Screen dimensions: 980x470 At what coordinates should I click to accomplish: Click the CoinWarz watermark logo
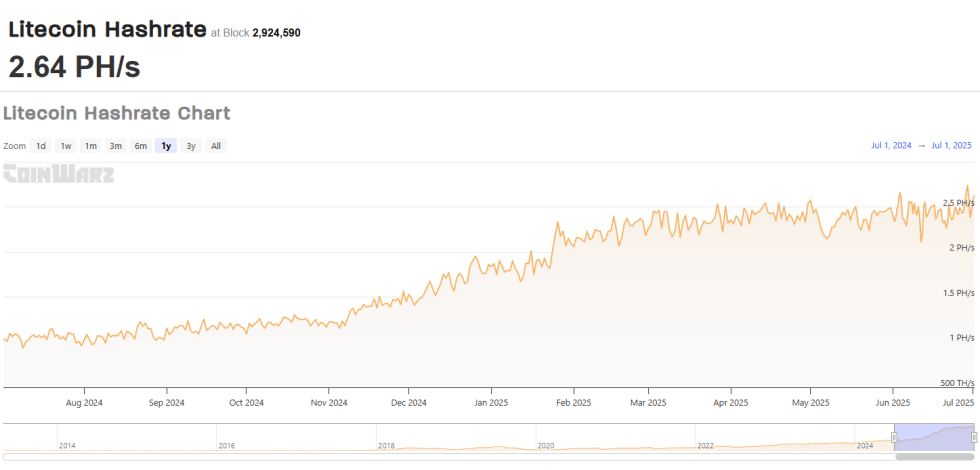point(59,174)
